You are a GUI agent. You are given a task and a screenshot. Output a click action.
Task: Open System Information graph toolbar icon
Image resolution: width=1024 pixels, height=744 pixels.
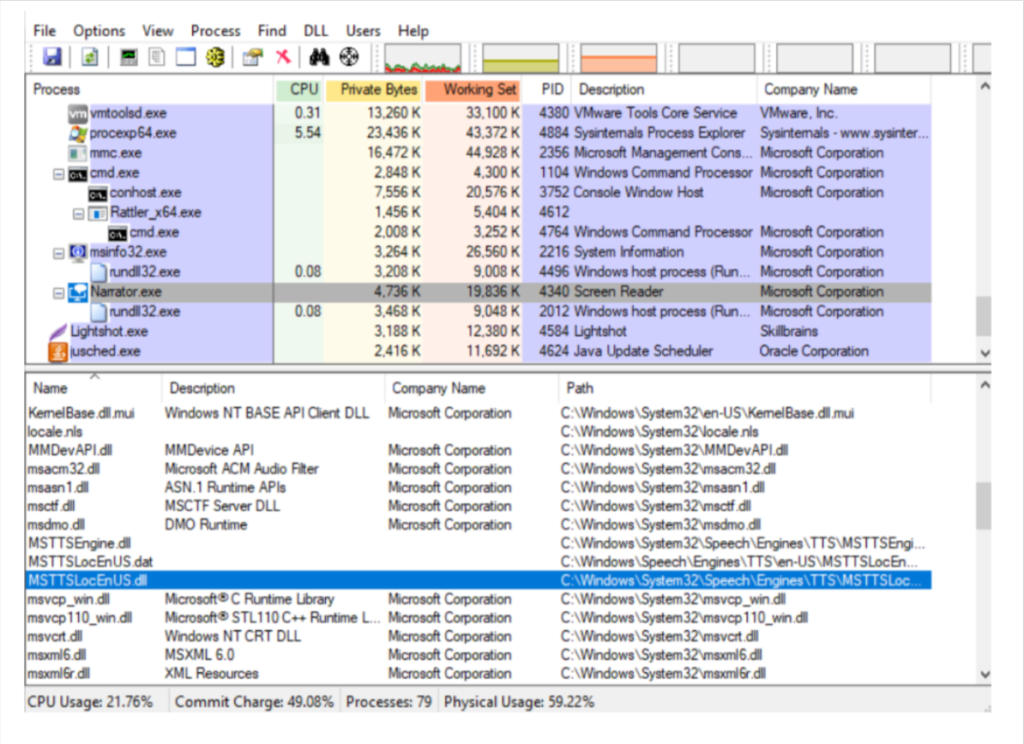click(x=128, y=57)
